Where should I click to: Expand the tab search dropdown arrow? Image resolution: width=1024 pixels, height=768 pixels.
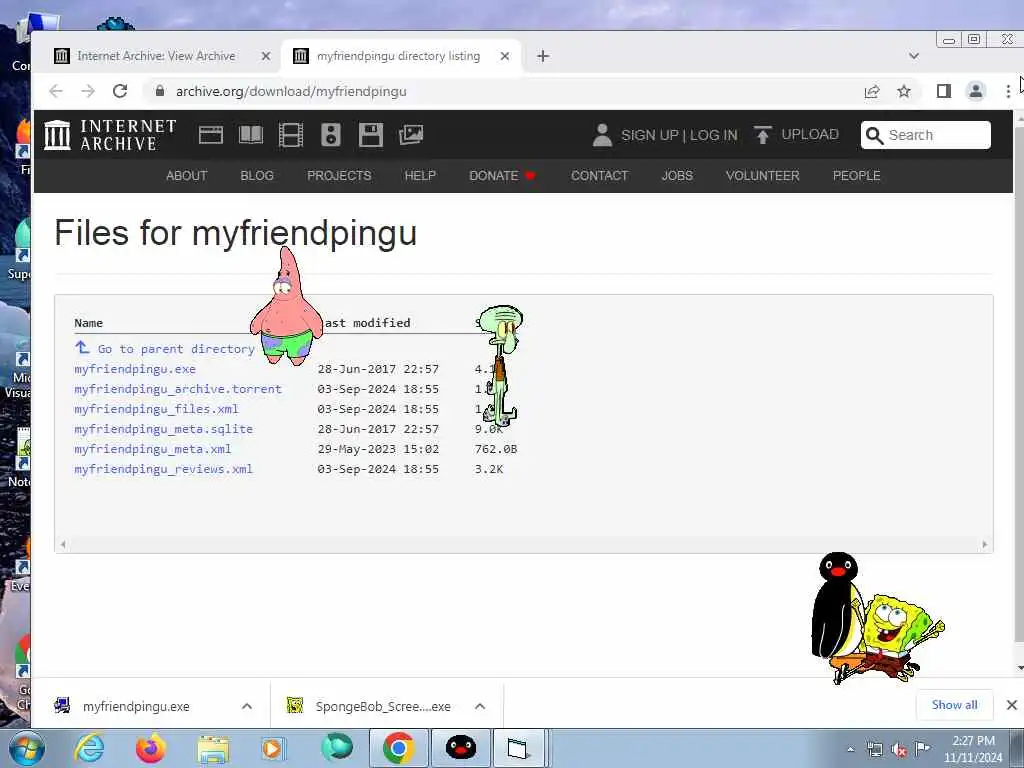coord(914,56)
